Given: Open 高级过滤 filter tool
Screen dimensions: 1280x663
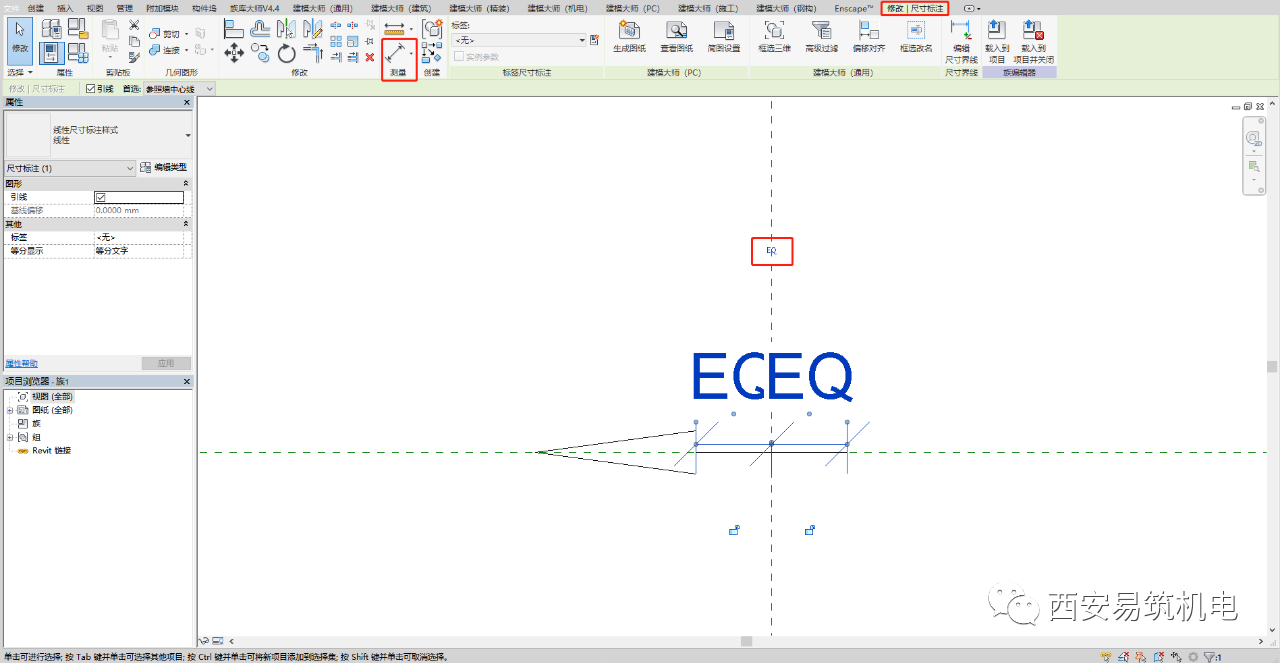Looking at the screenshot, I should pyautogui.click(x=821, y=36).
